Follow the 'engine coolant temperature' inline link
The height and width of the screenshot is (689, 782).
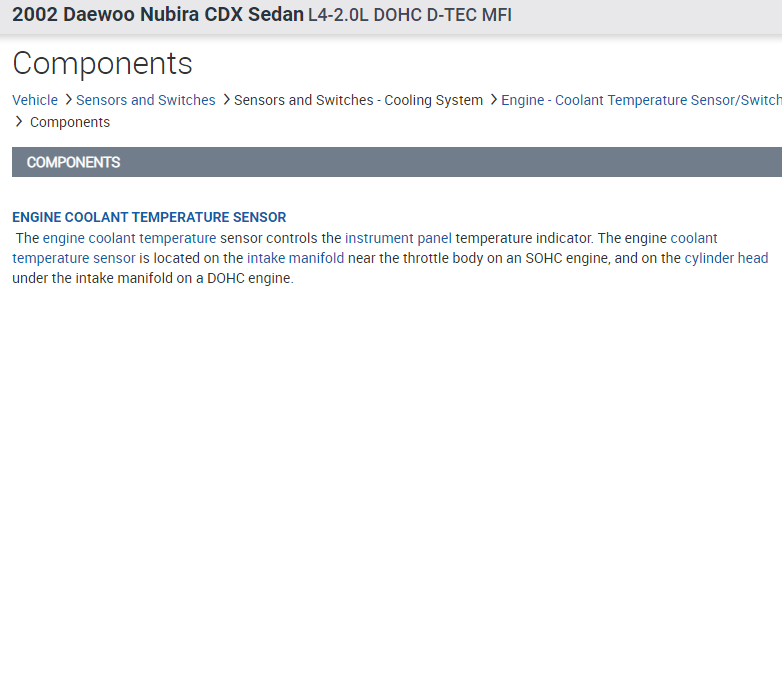pyautogui.click(x=129, y=238)
